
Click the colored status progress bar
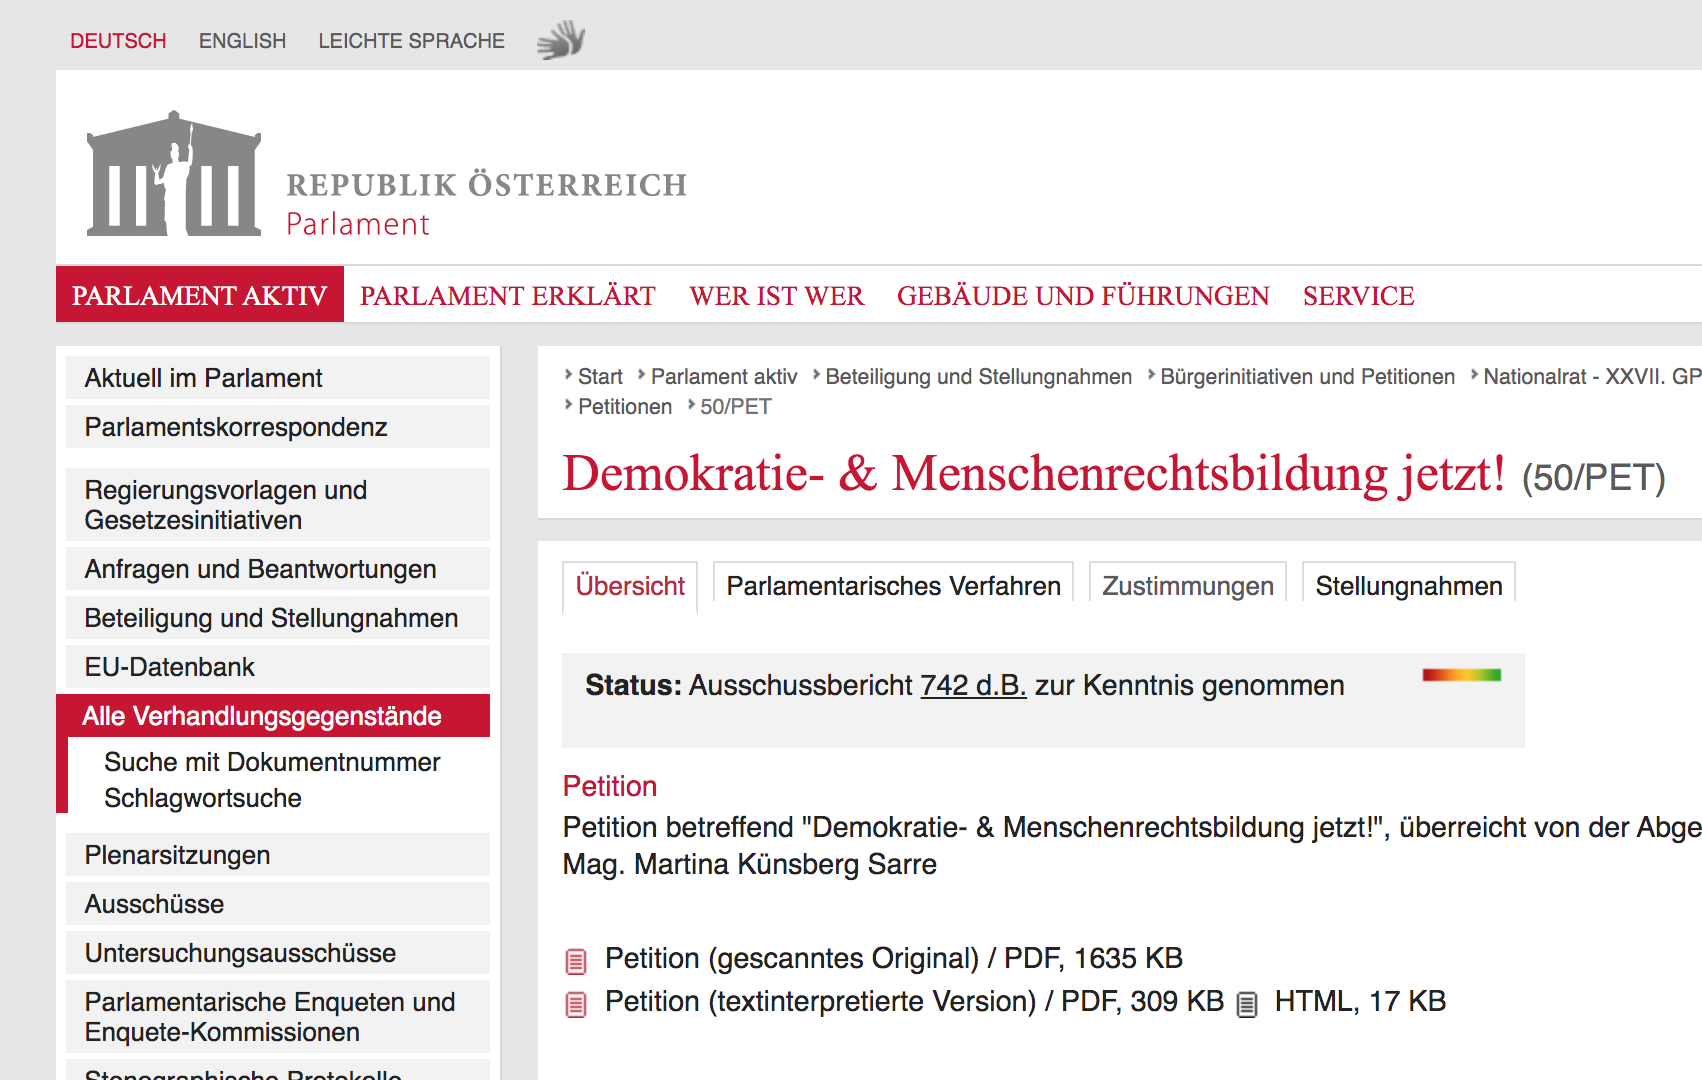1461,675
